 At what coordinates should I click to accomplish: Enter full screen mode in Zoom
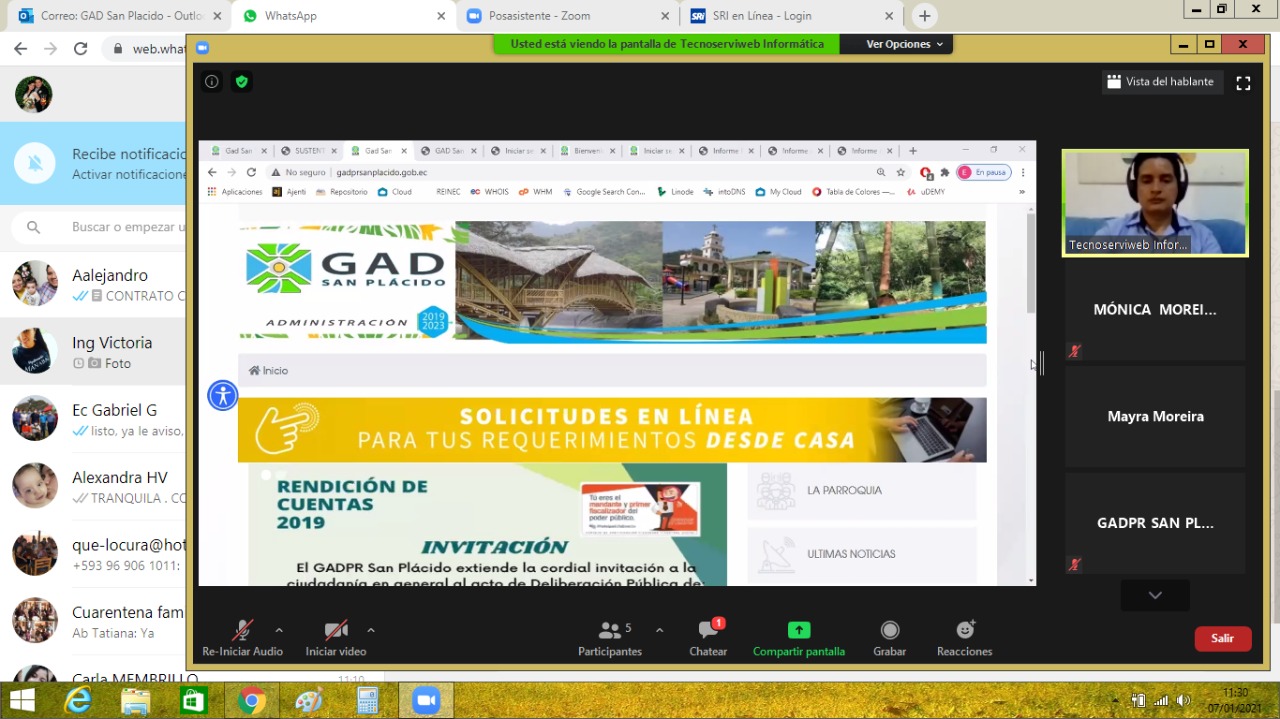[1243, 83]
